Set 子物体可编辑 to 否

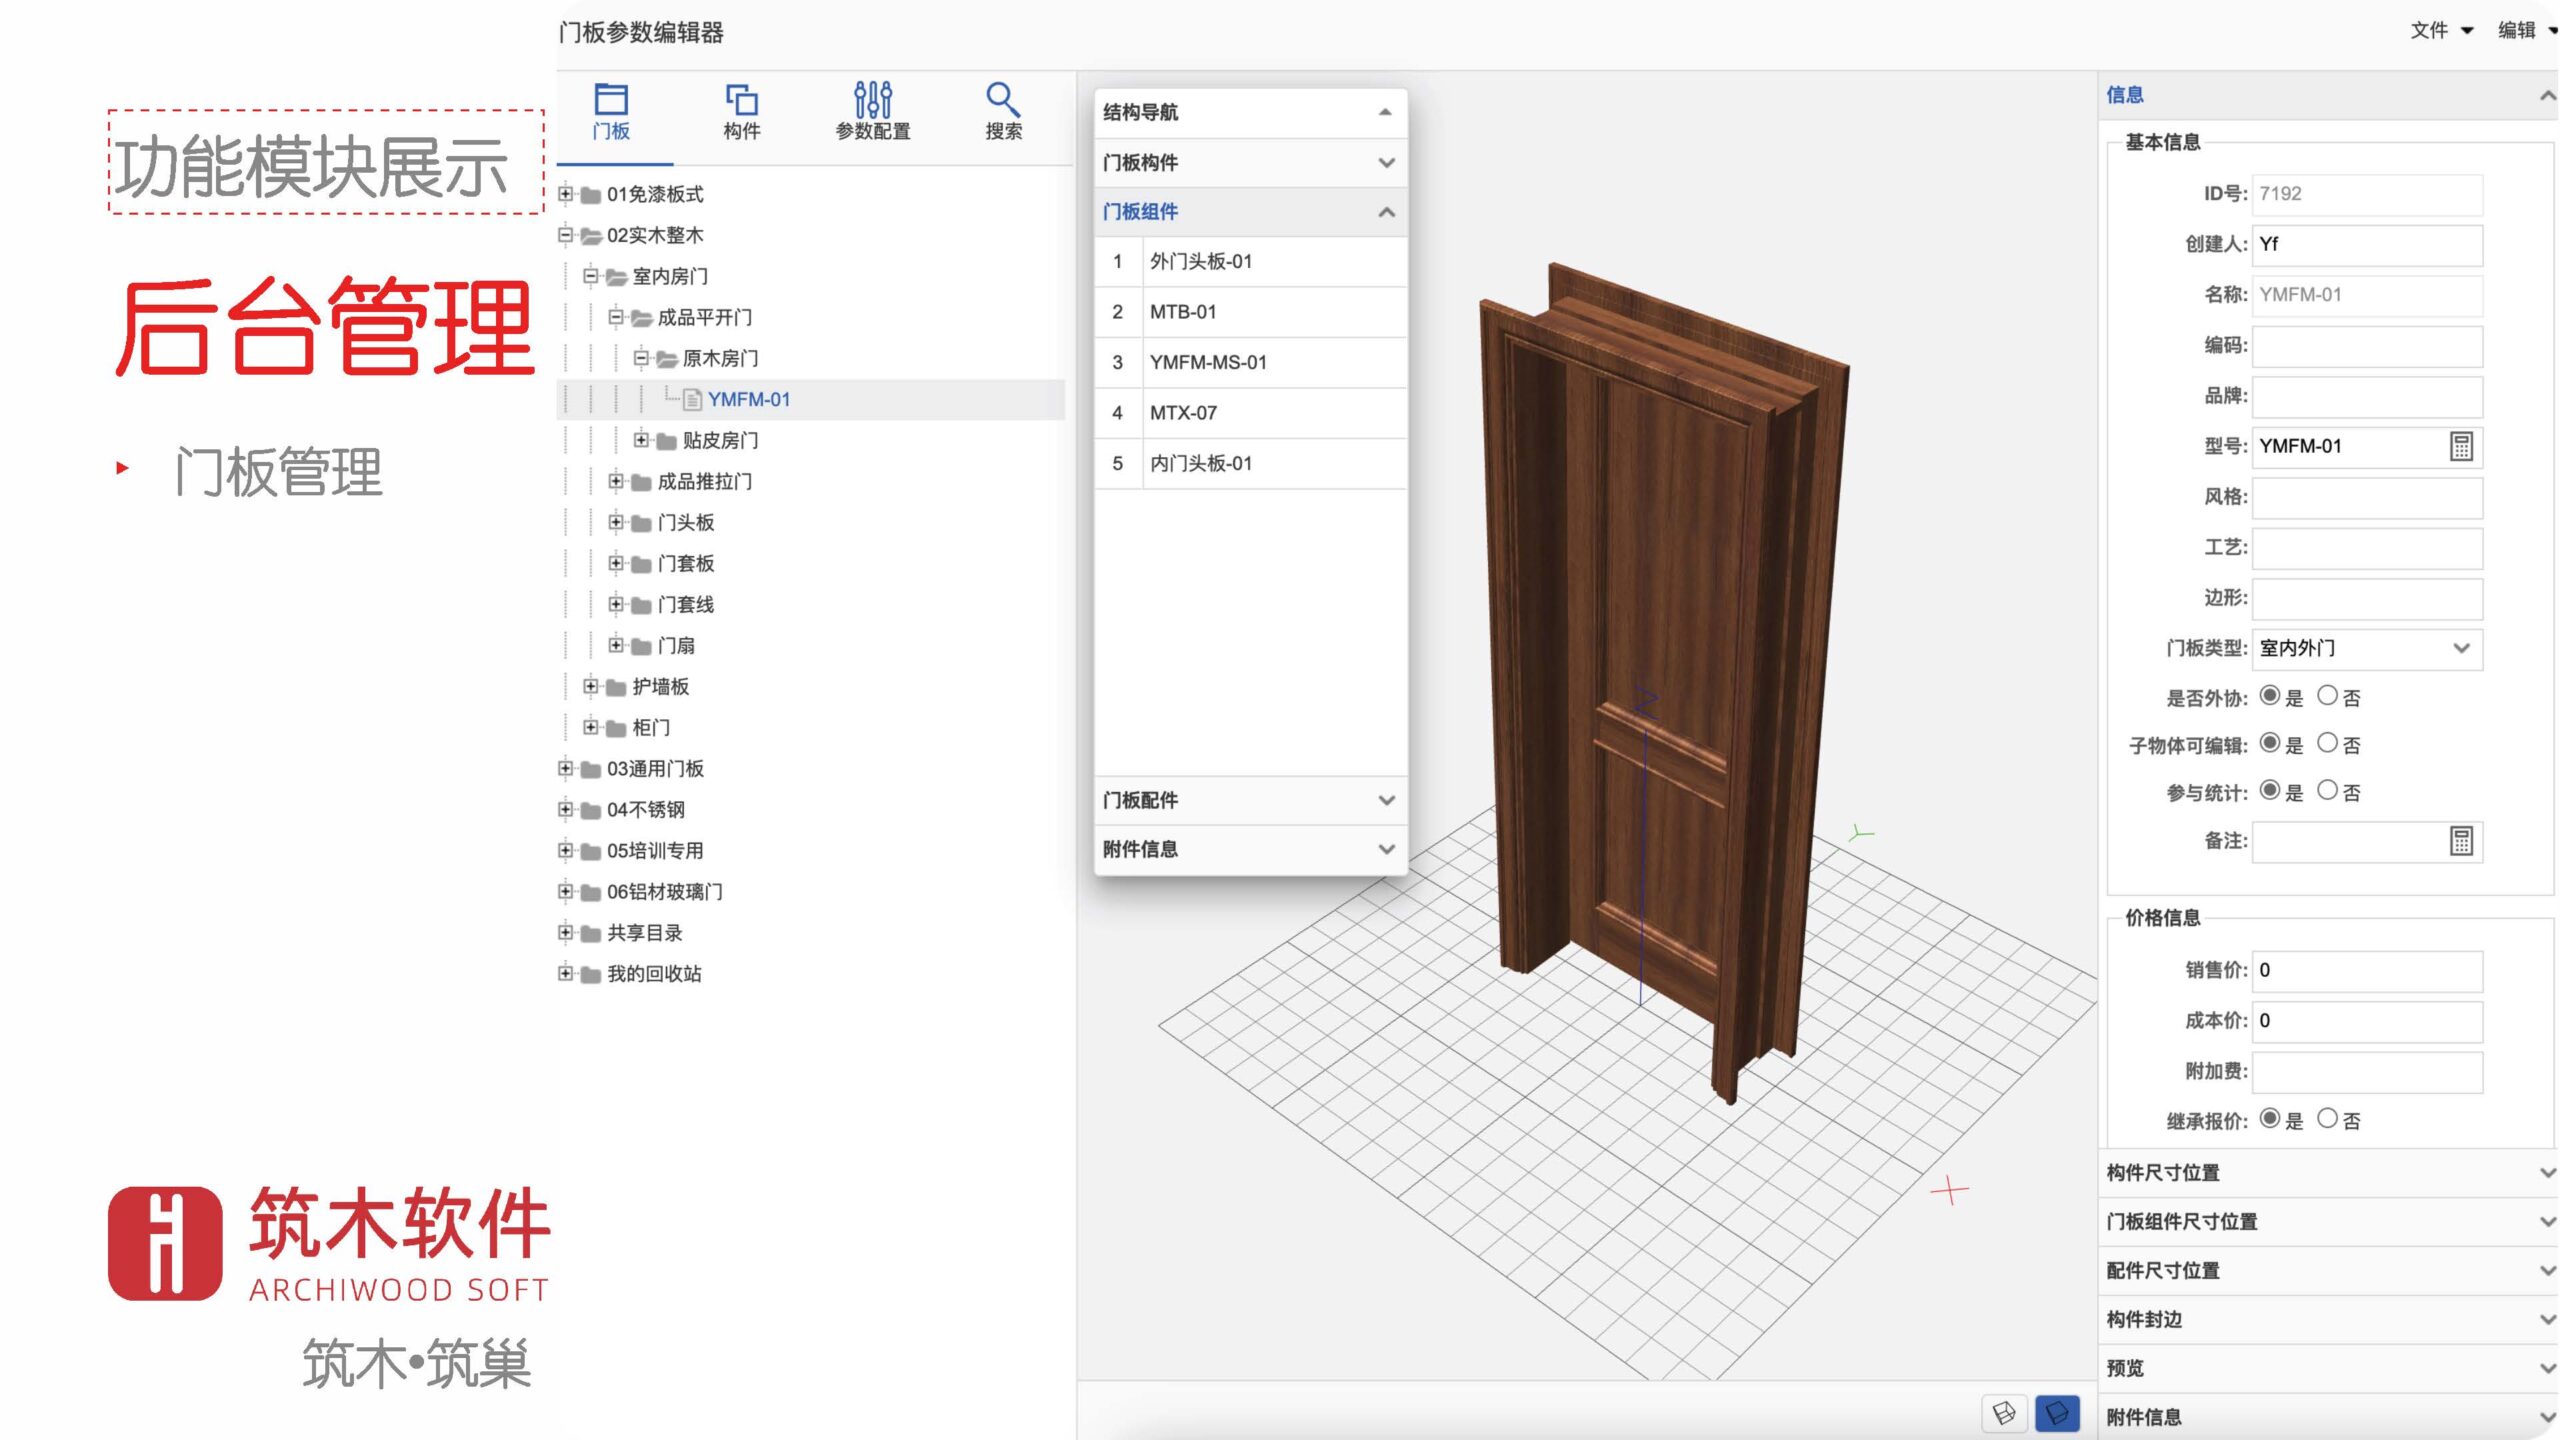tap(2327, 743)
